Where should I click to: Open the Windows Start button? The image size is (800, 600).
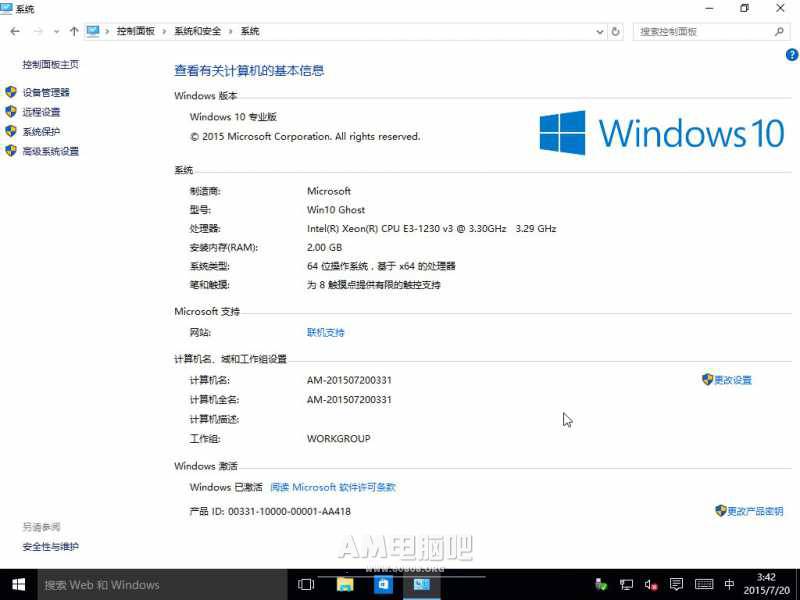[x=18, y=585]
